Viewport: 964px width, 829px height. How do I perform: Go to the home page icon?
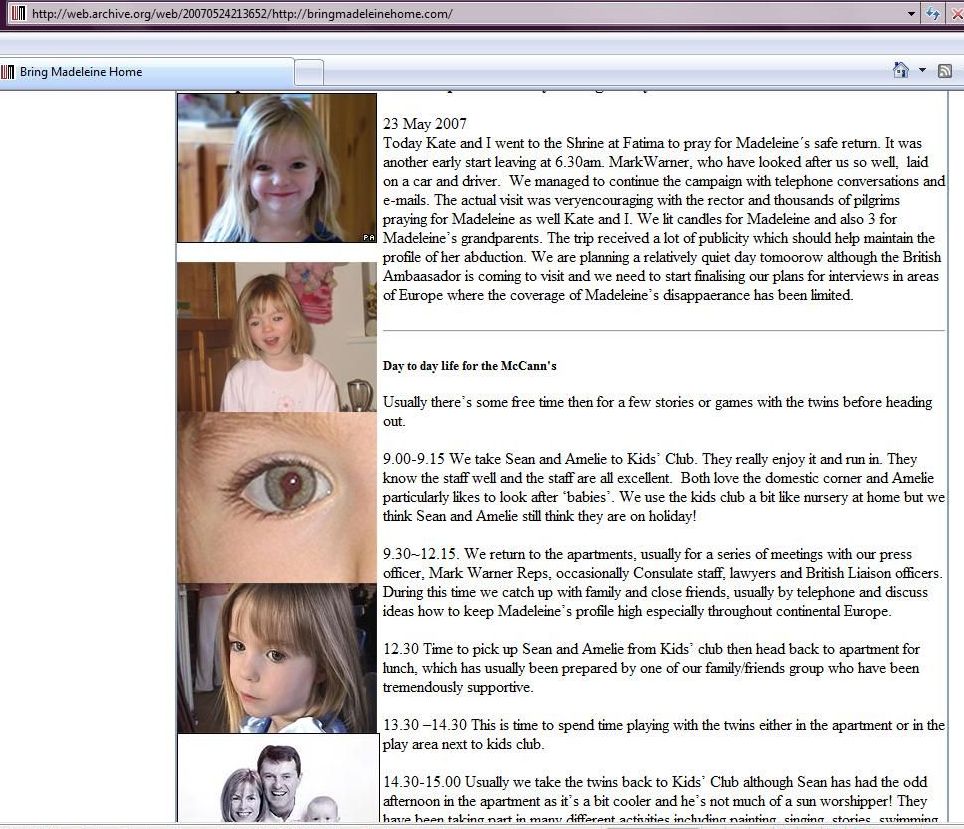tap(900, 70)
